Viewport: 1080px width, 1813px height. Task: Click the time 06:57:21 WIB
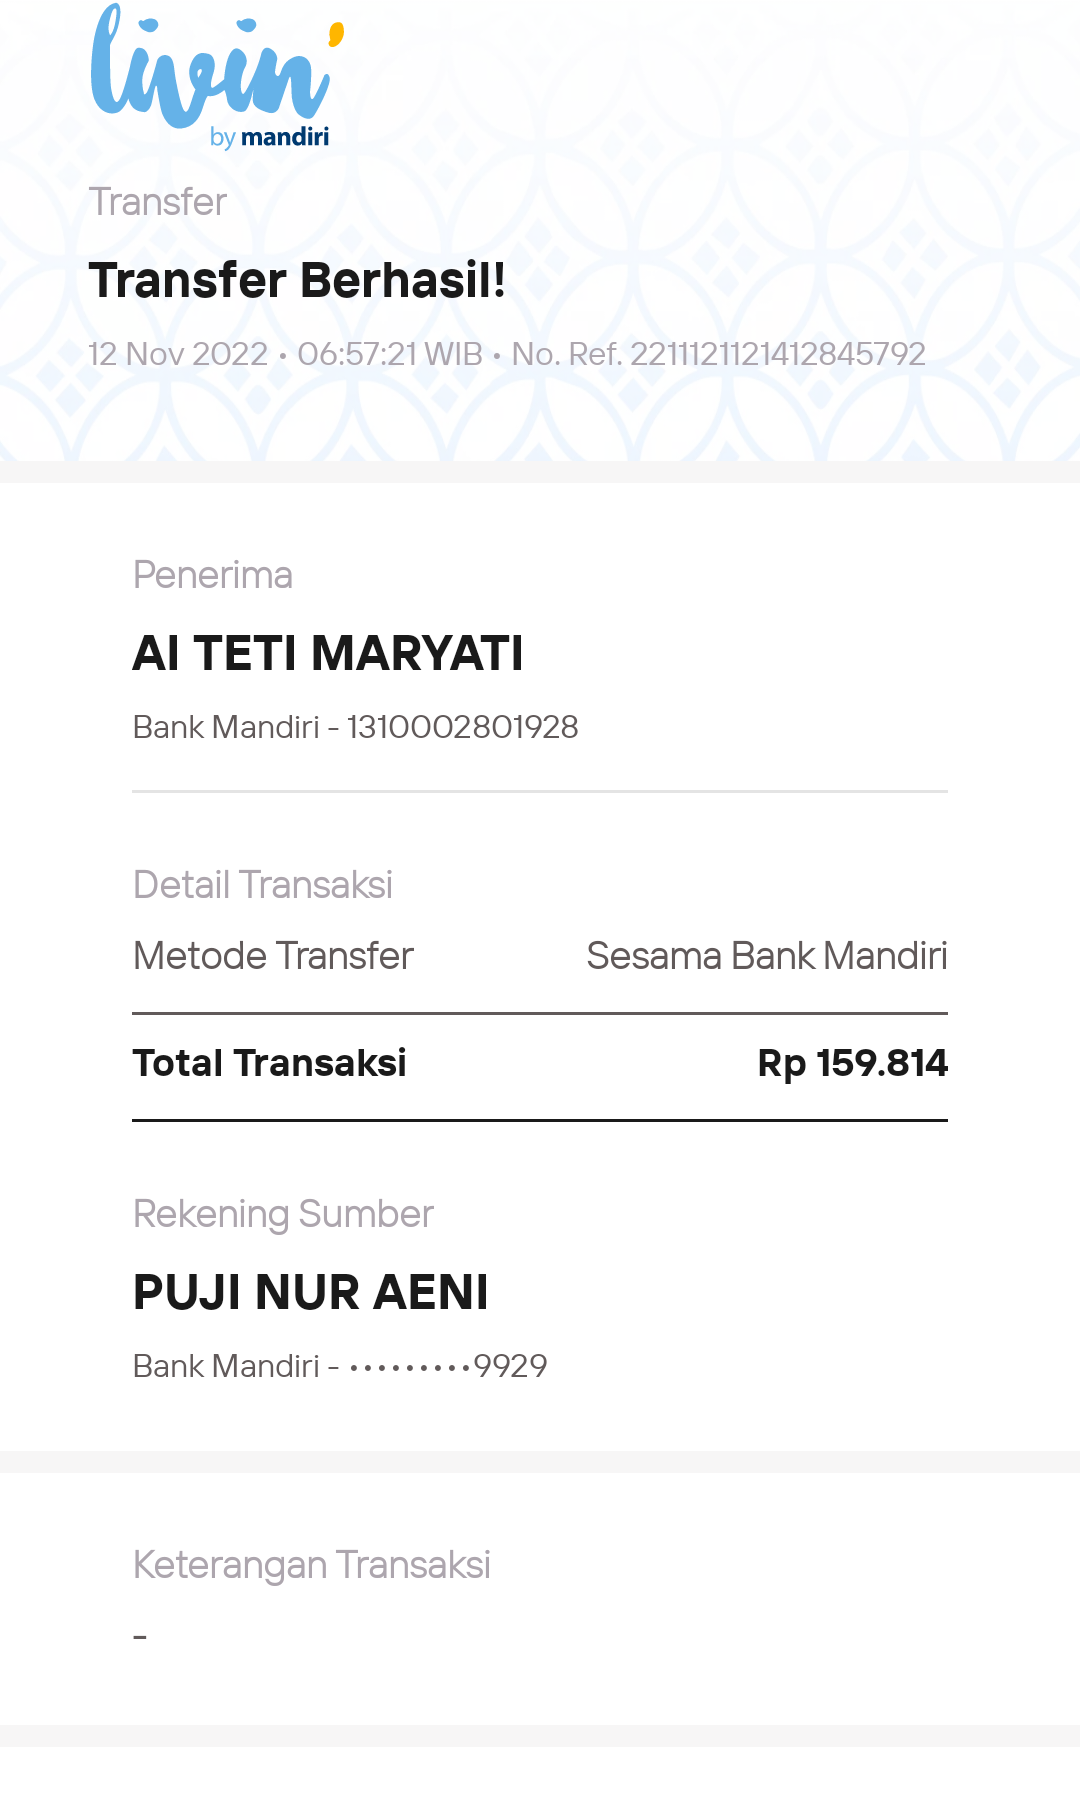coord(390,354)
